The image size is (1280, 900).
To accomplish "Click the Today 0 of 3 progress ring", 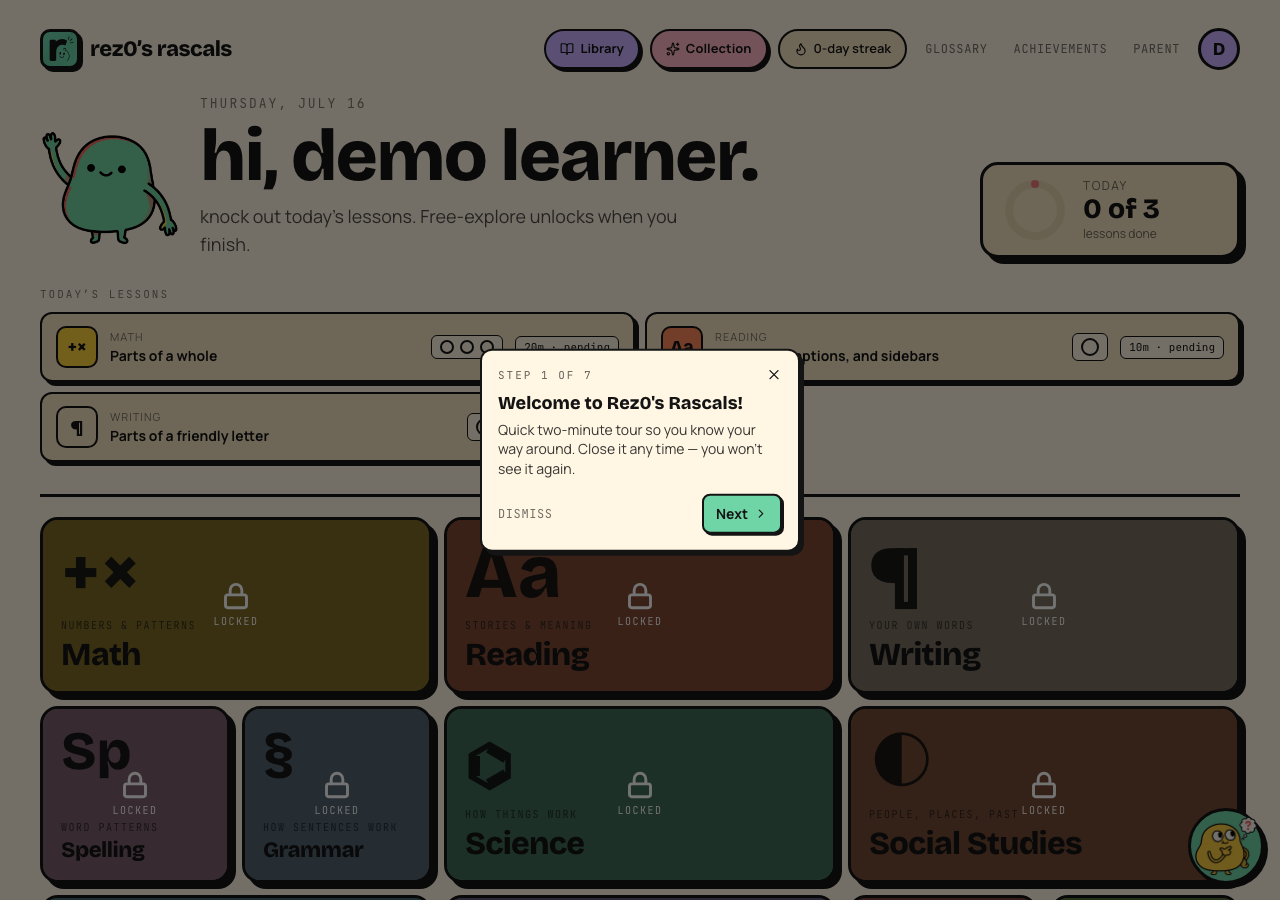I will point(1035,210).
